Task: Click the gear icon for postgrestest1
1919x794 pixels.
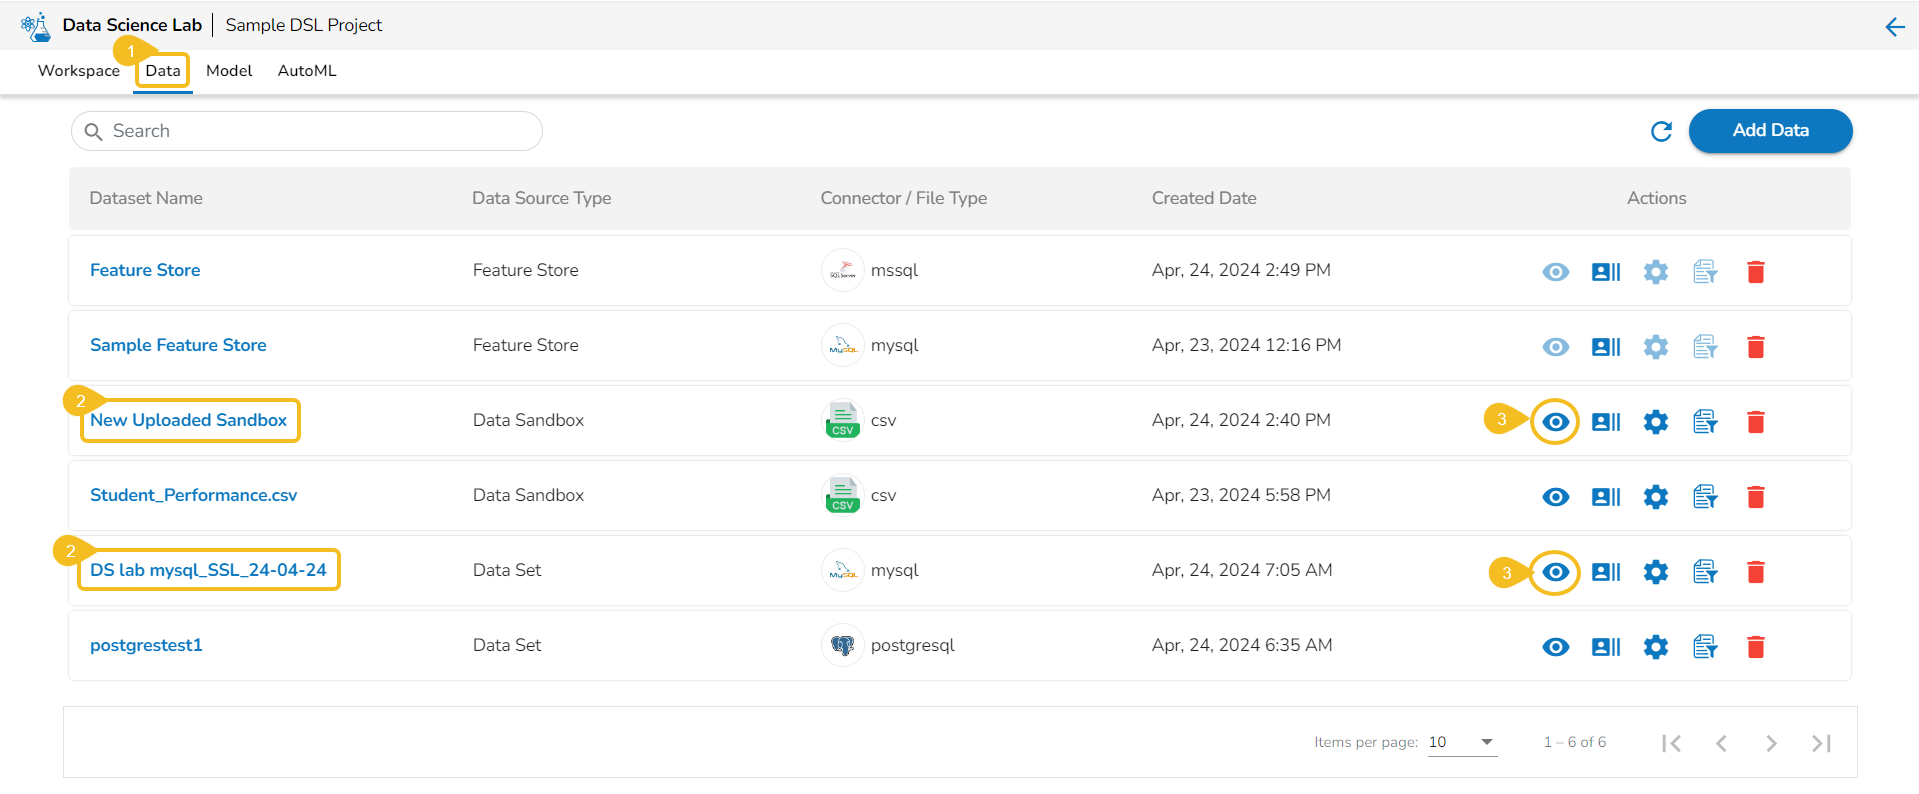Action: tap(1655, 647)
